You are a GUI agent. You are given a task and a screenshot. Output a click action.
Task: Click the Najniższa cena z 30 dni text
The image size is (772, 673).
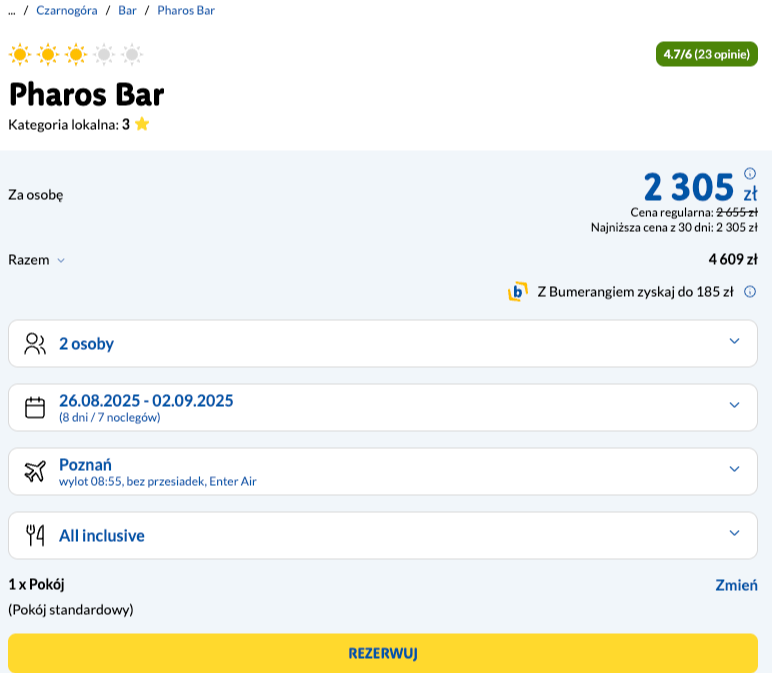click(x=674, y=227)
